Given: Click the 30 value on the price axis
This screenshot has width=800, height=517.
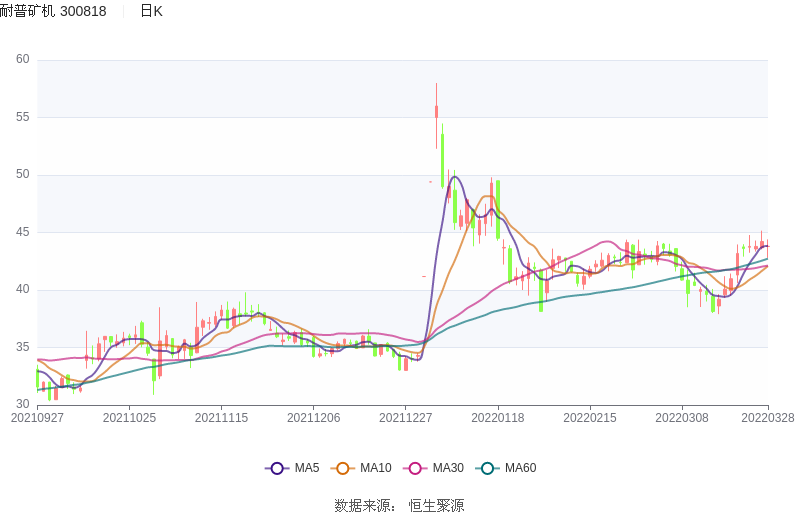Looking at the screenshot, I should 23,404.
